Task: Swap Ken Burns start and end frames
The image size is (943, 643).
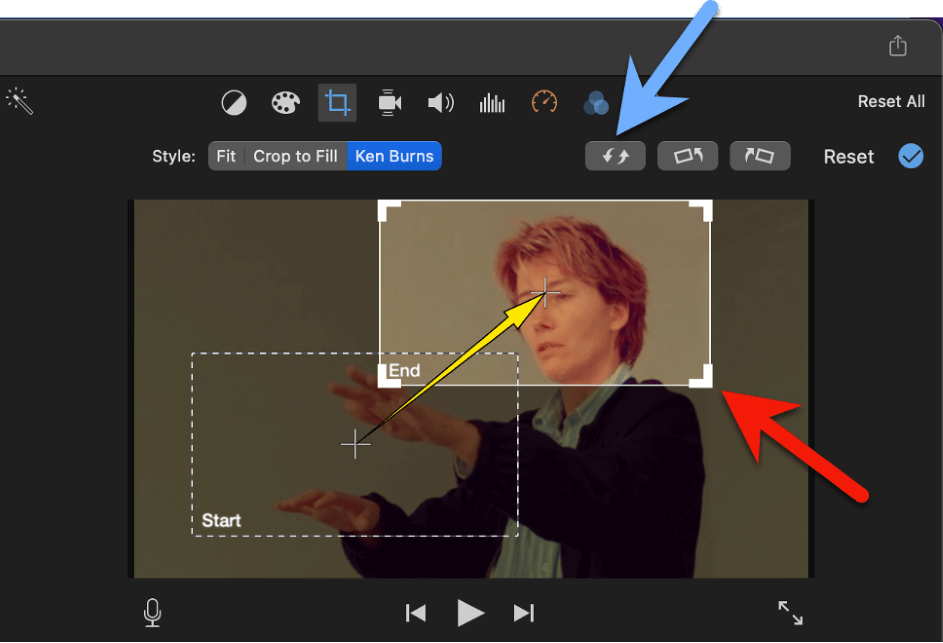Action: point(615,156)
